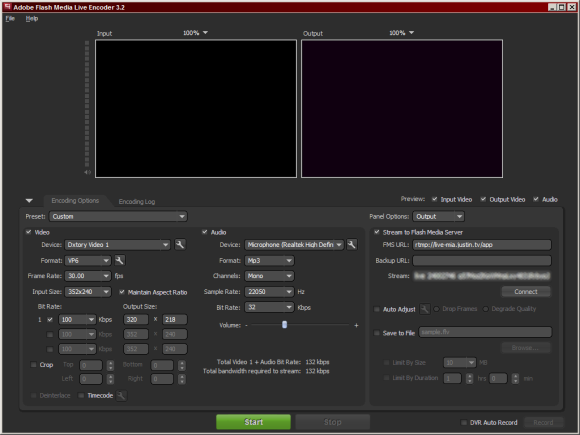
Task: Click the speaker icon below audio meter
Action: [87, 172]
